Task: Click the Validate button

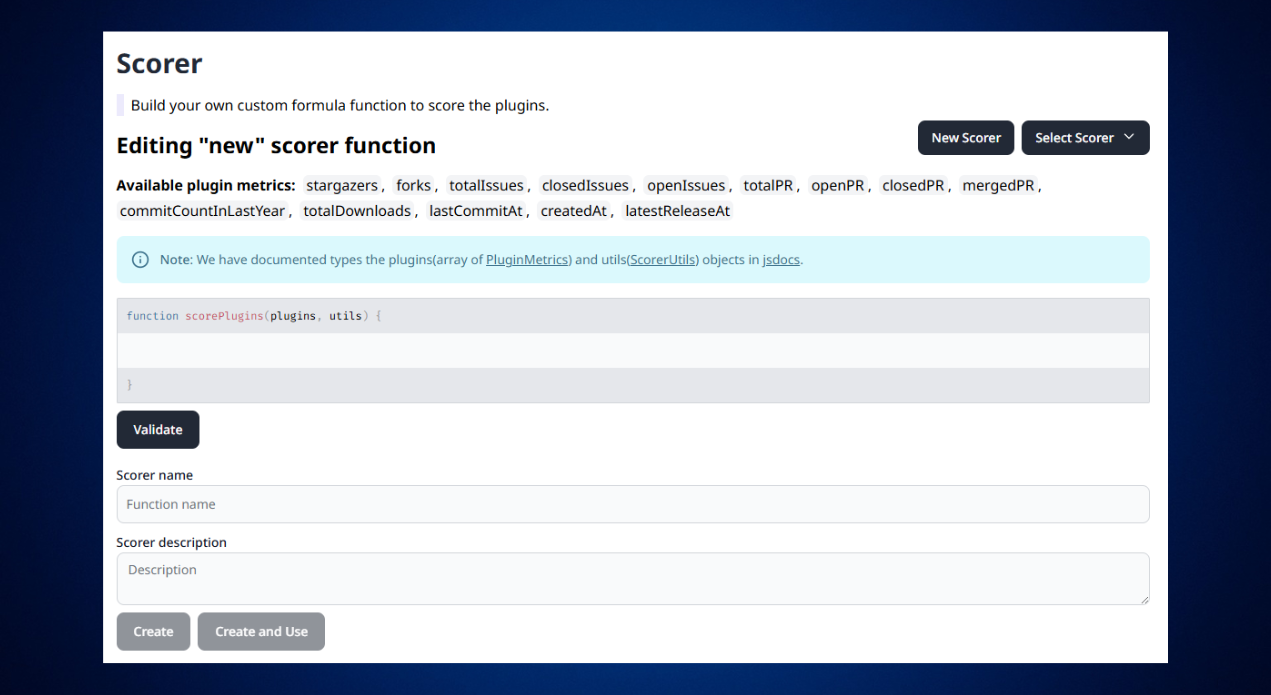Action: 157,429
